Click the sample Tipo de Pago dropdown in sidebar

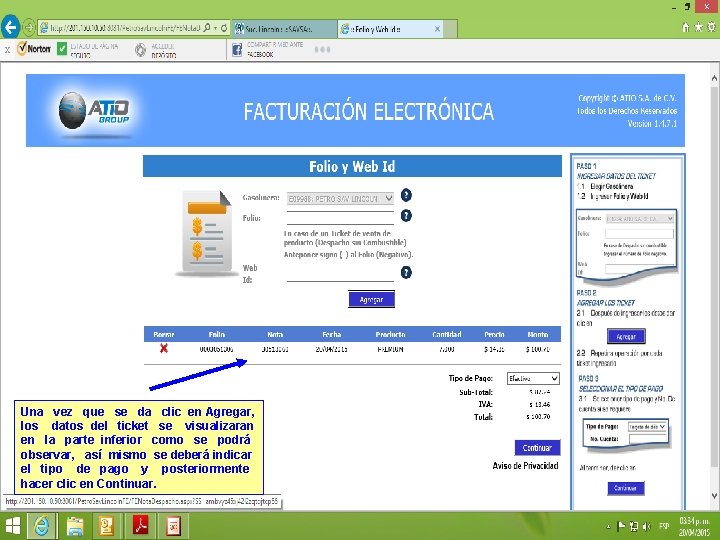[x=647, y=427]
